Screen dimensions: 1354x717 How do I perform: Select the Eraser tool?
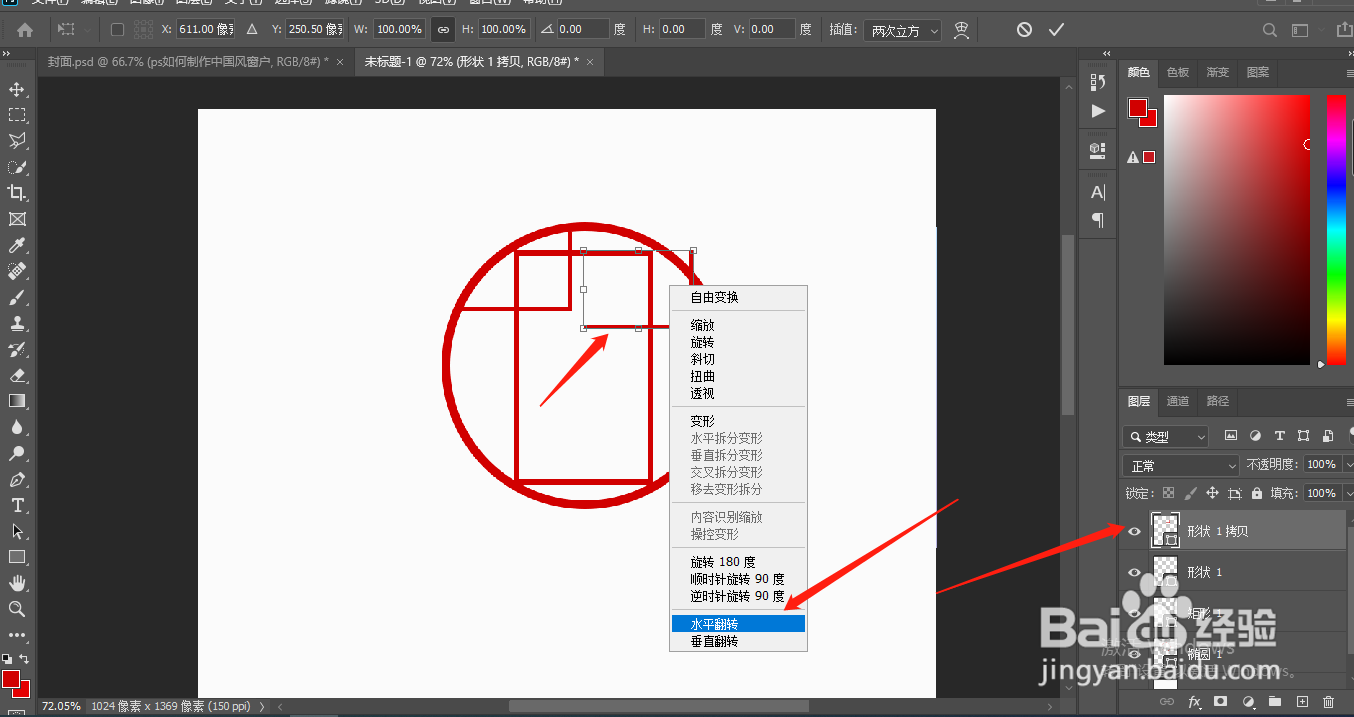coord(17,375)
